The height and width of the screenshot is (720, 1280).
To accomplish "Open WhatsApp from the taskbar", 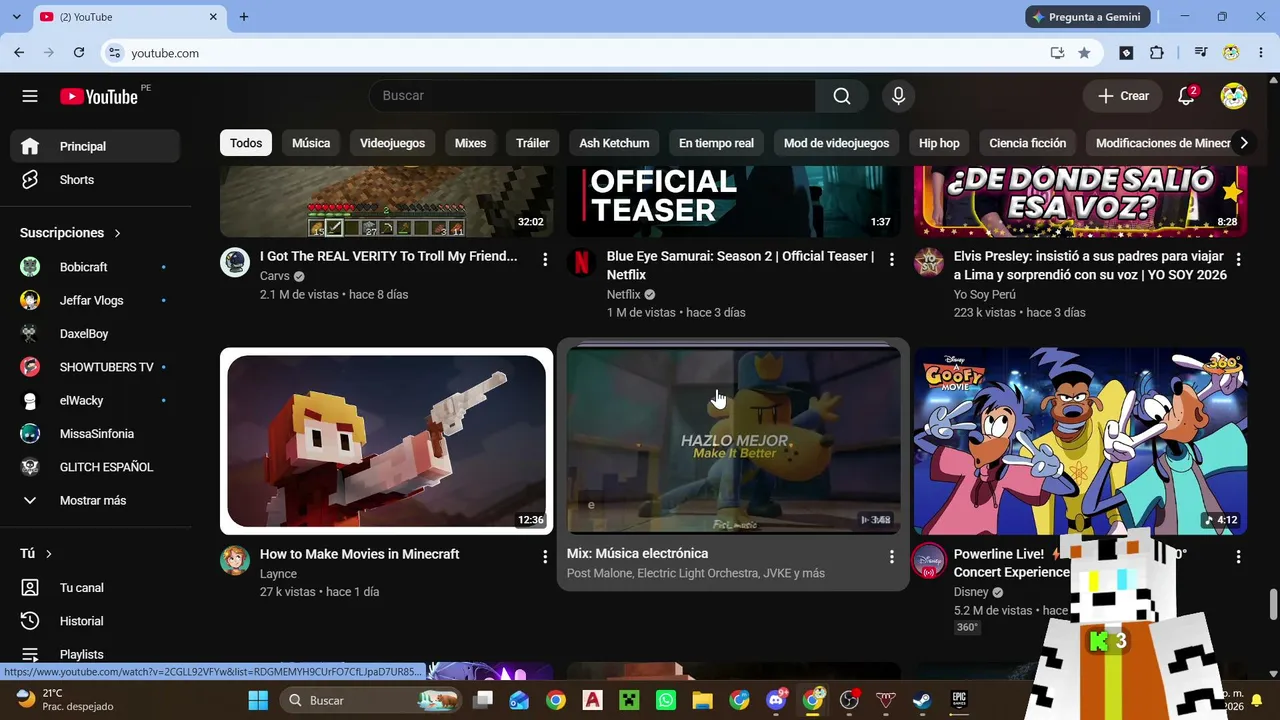I will [x=666, y=700].
